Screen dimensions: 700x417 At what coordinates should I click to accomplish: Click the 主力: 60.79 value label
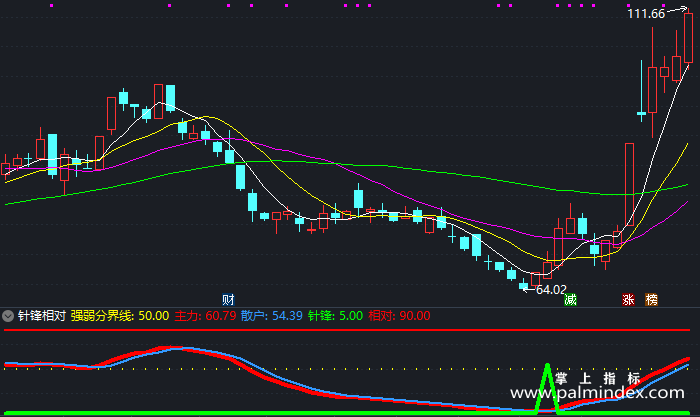[x=205, y=316]
